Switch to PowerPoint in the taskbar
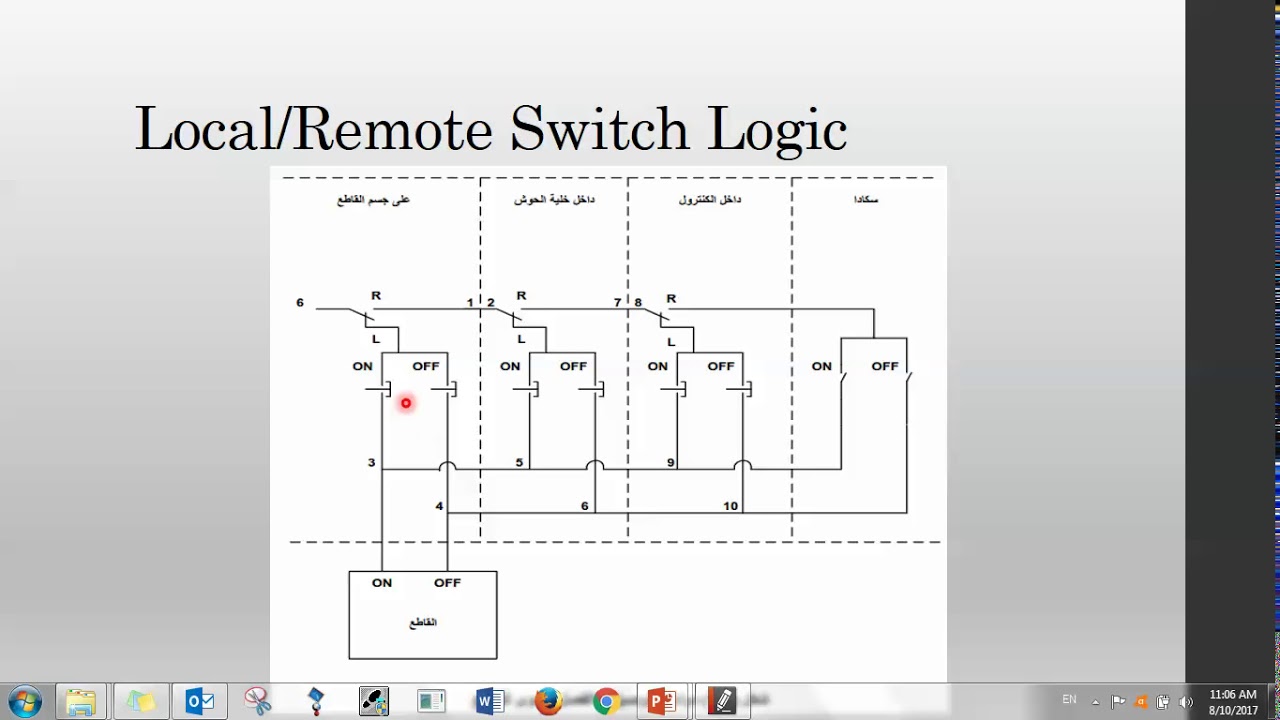 click(663, 701)
